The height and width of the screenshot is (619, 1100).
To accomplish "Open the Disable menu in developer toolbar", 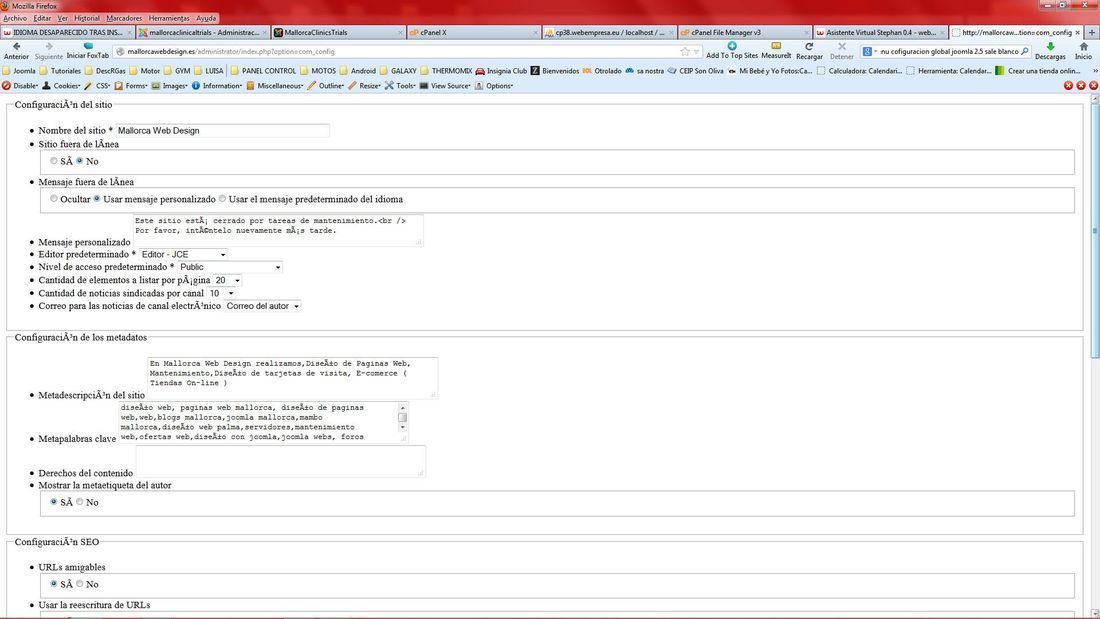I will [x=20, y=86].
